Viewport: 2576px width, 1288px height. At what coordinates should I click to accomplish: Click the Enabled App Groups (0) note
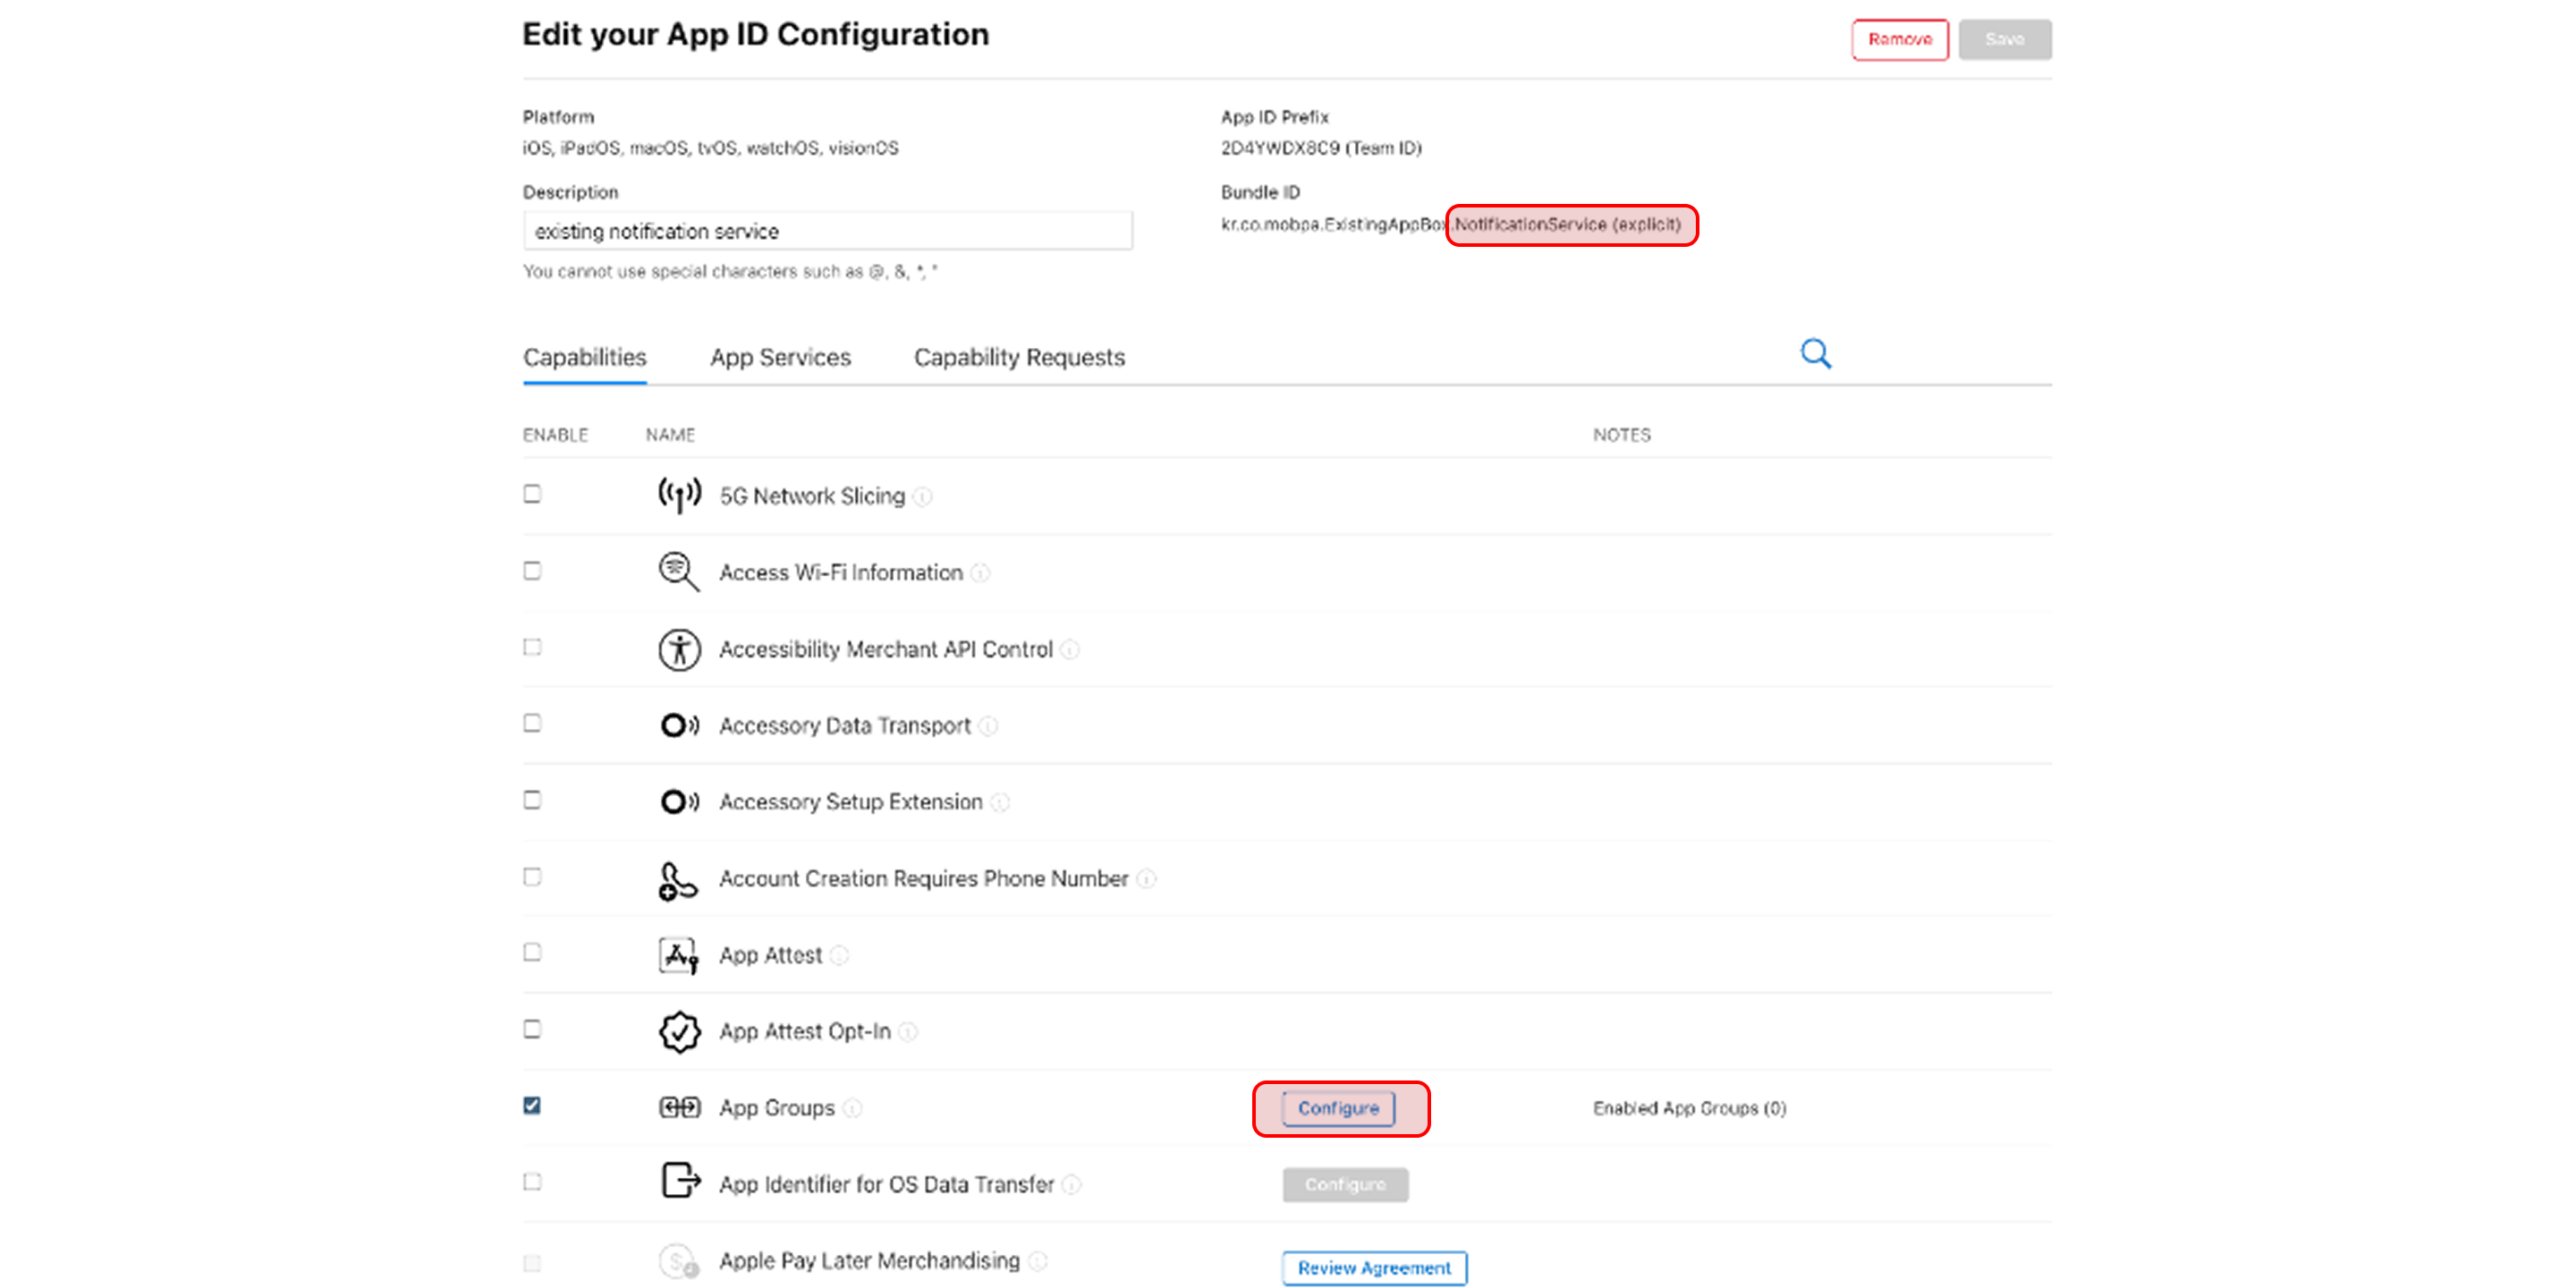pyautogui.click(x=1689, y=1109)
